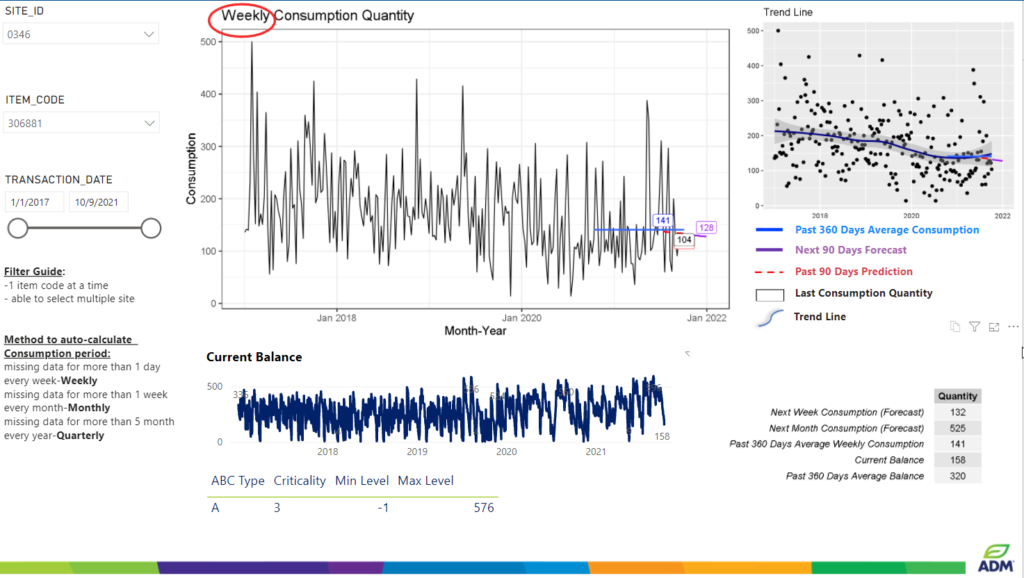
Task: Open the filter icon on Trend Line visual
Action: (x=974, y=326)
